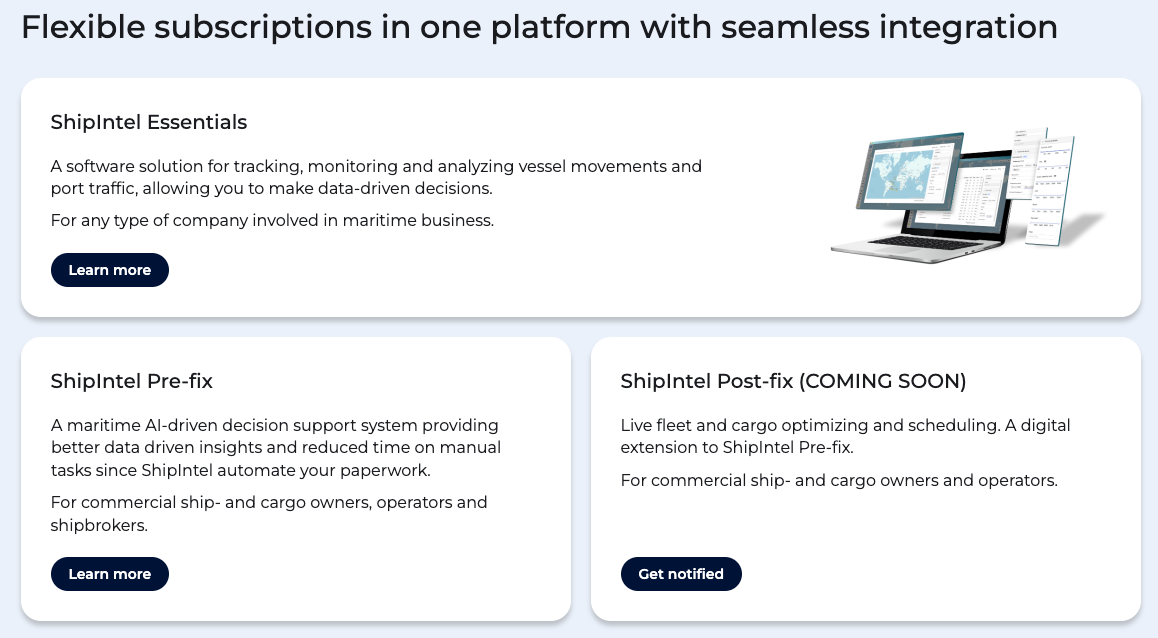Viewport: 1158px width, 638px height.
Task: Click the maritime AI-driven decision support paragraph
Action: tap(276, 447)
